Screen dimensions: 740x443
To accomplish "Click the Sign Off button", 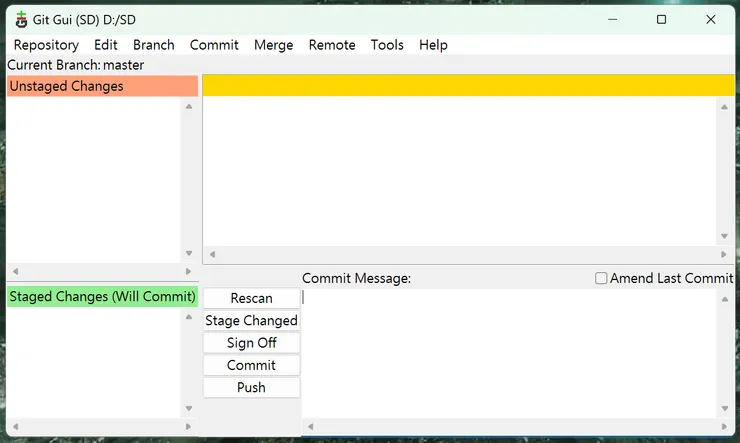I will pos(252,343).
